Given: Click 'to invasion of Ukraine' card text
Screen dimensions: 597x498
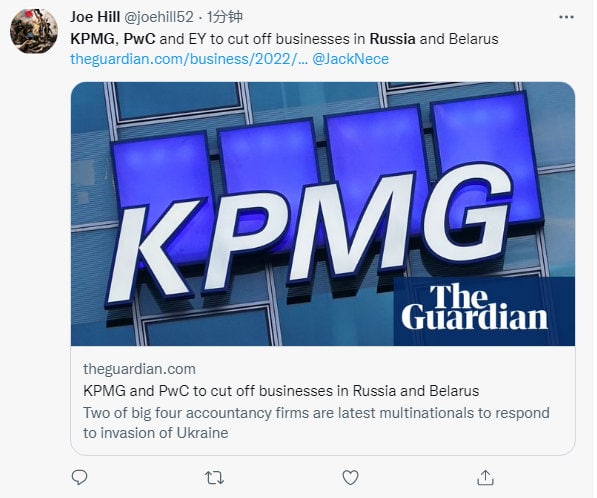Looking at the screenshot, I should 156,433.
